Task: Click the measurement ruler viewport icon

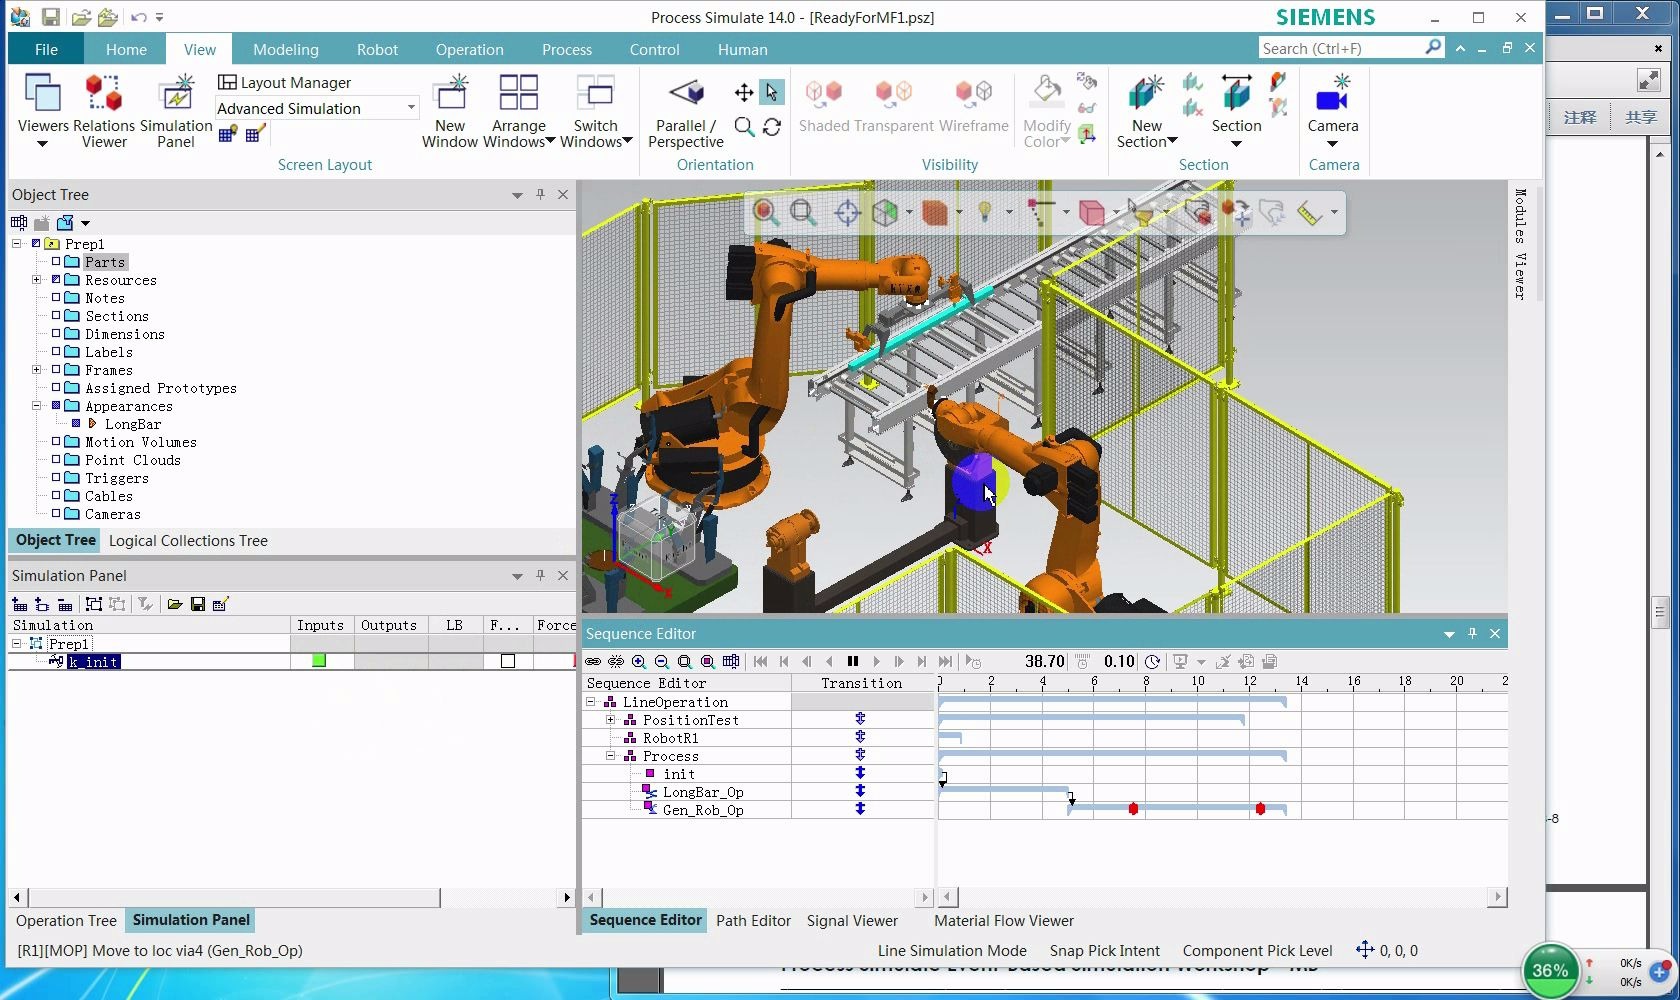Action: [x=1309, y=212]
